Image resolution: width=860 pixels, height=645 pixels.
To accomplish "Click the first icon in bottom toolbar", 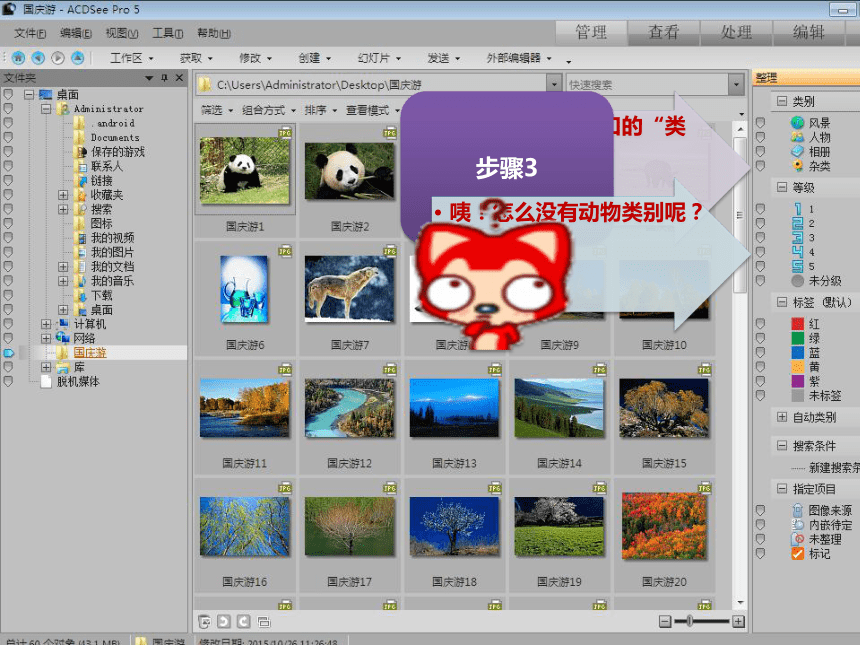I will (x=204, y=621).
